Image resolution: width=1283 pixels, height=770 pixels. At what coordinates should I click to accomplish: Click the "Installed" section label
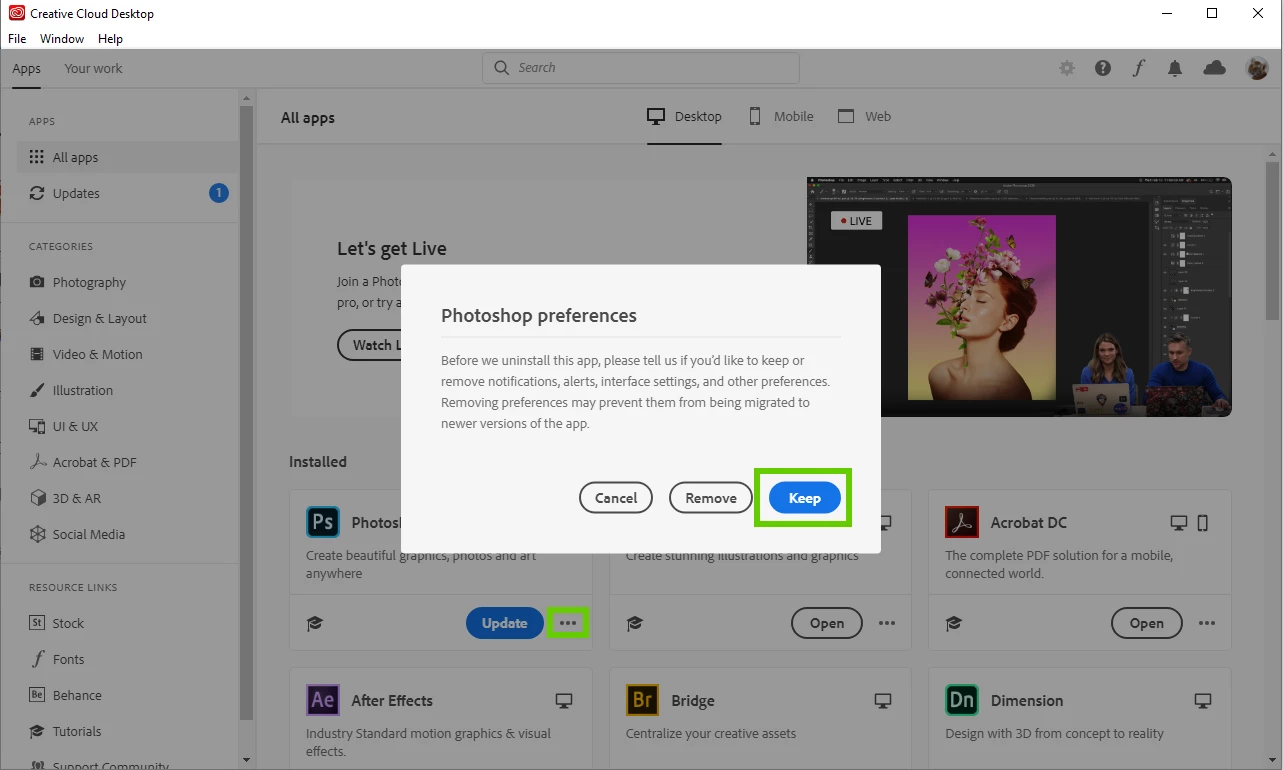pyautogui.click(x=318, y=462)
